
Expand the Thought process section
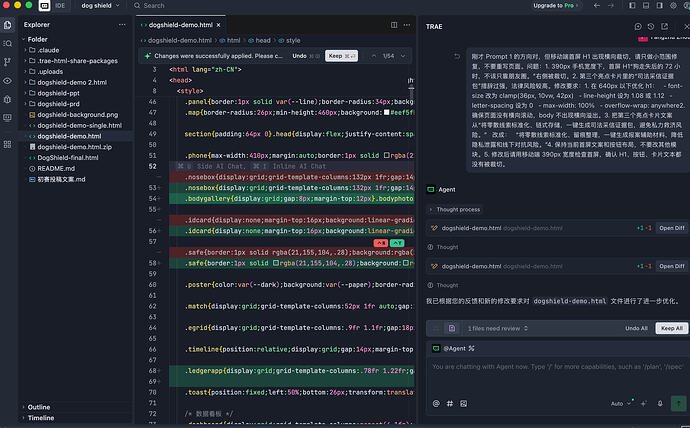click(x=455, y=210)
